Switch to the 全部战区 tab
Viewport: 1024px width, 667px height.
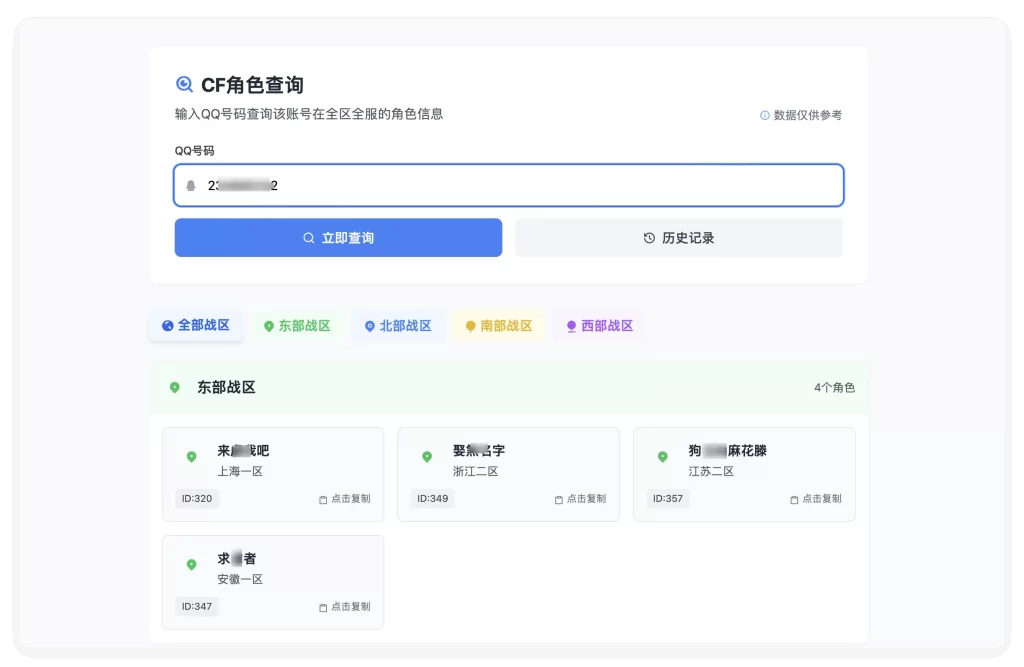click(x=196, y=325)
